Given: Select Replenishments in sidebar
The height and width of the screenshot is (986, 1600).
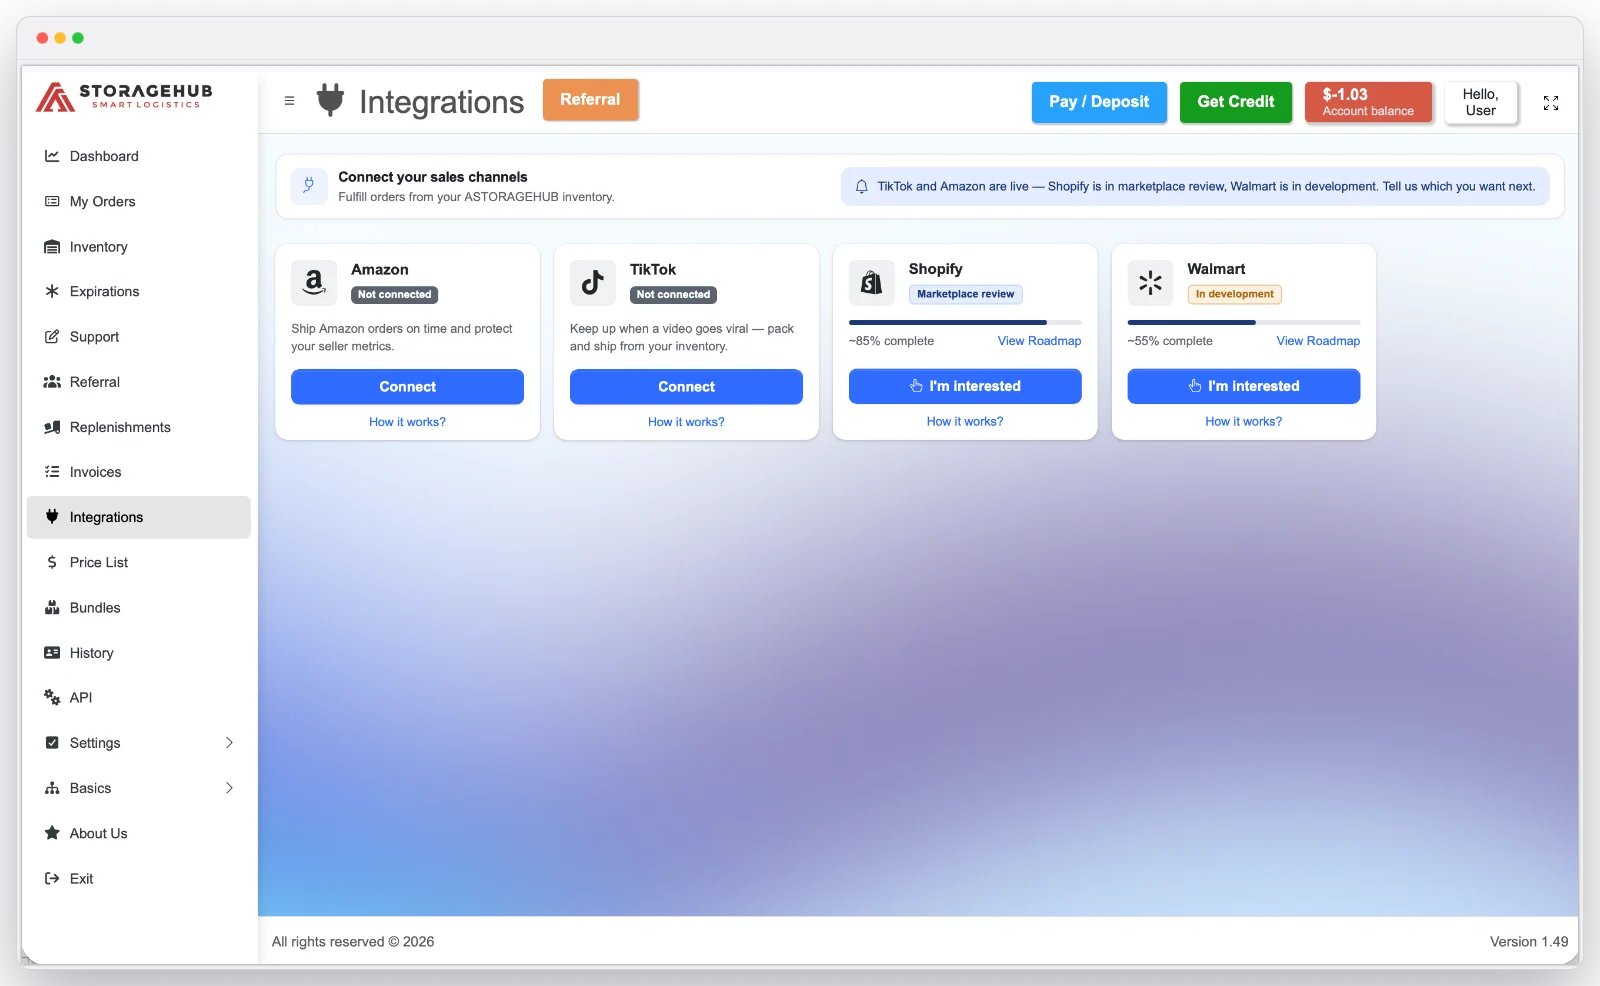Looking at the screenshot, I should pos(139,427).
